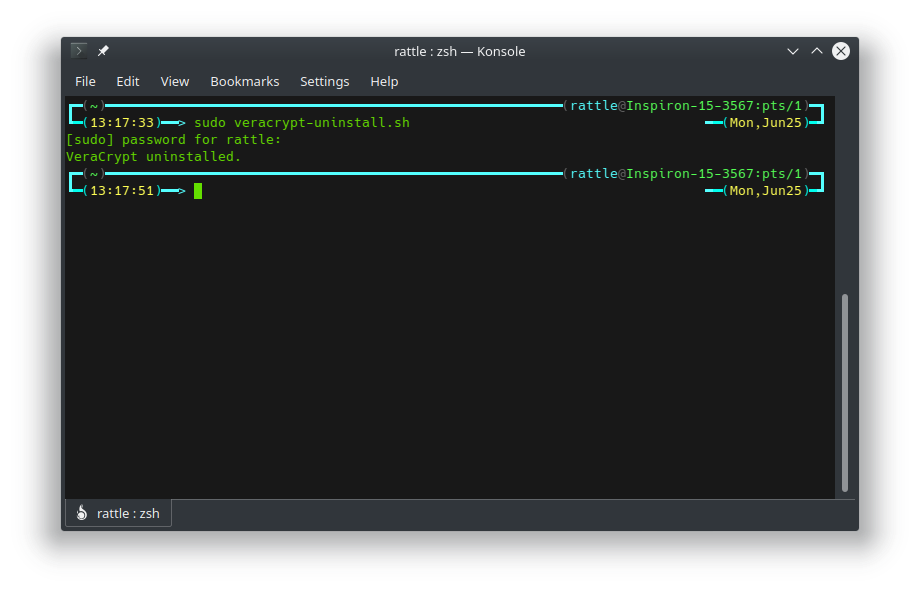Viewport: 920px width, 592px height.
Task: Click the 'Mon,Jun25' date beside the uninstall command
Action: (x=766, y=123)
